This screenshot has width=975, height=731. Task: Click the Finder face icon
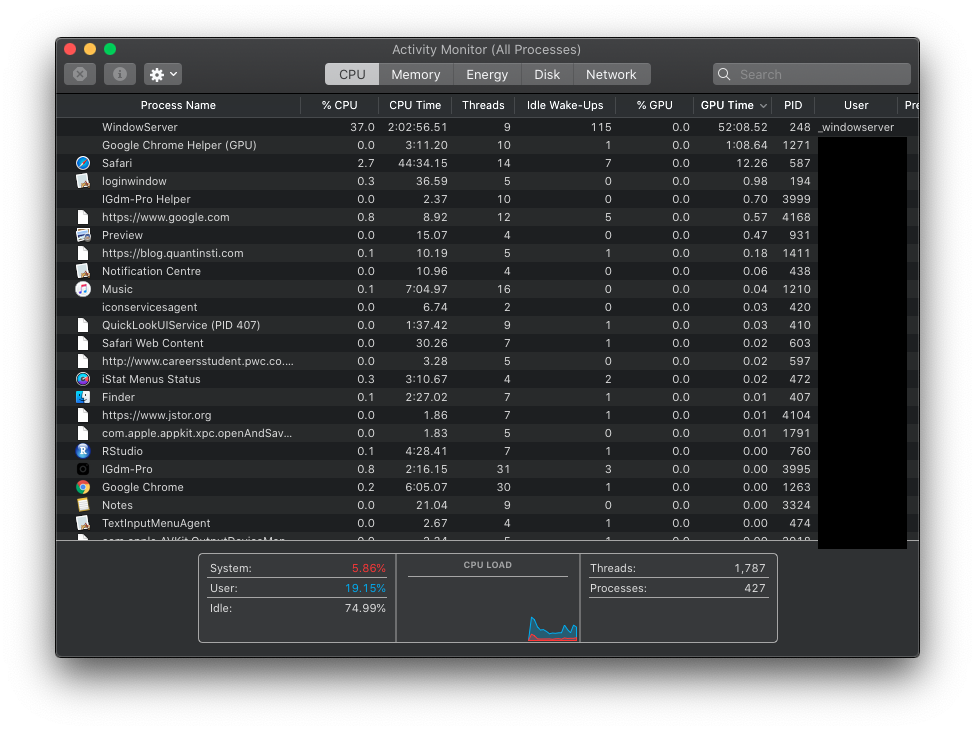pos(83,397)
